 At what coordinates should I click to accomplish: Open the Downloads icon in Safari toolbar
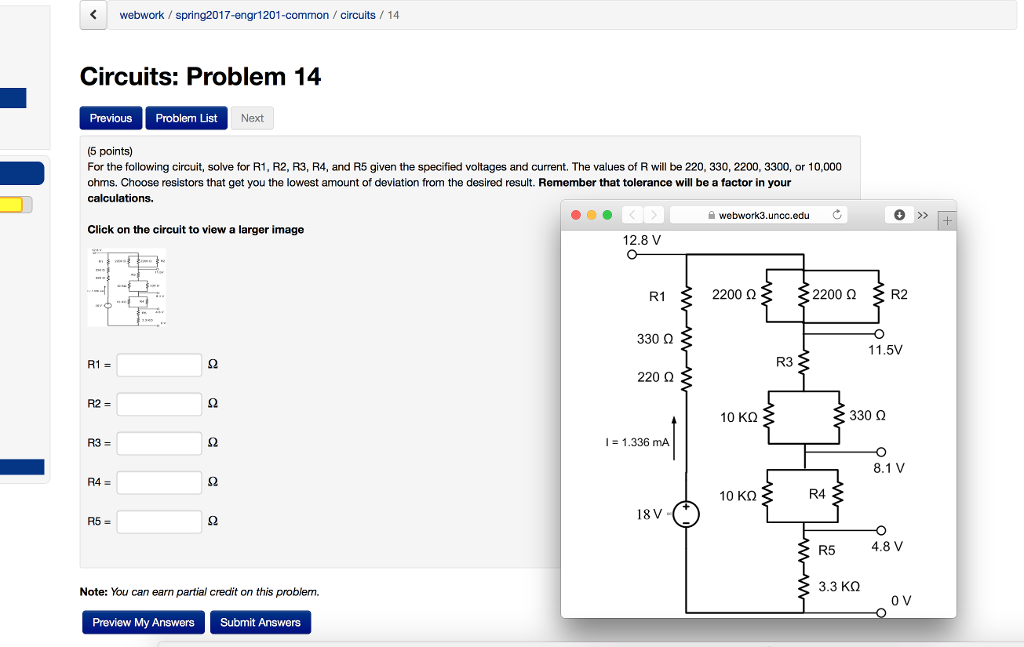tap(898, 215)
